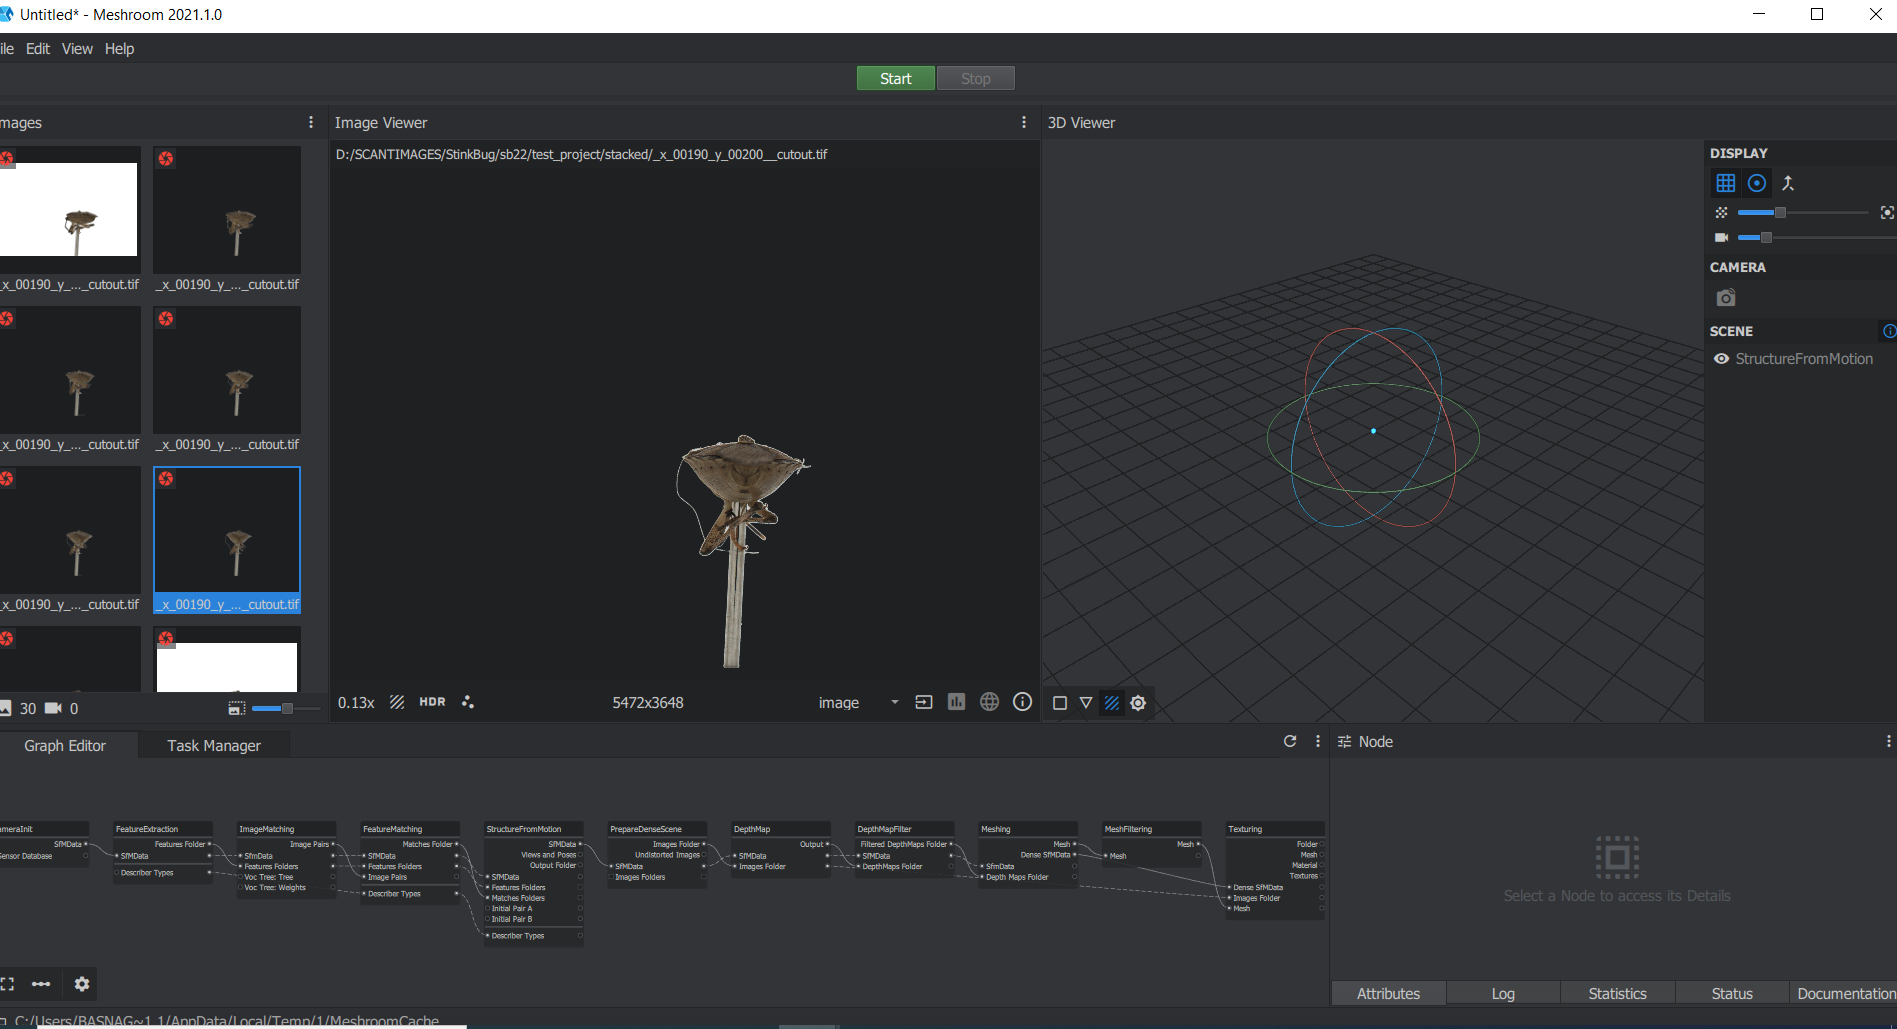Screen dimensions: 1897x1029
Task: Open the globe viewer icon in Image Viewer
Action: (x=989, y=702)
